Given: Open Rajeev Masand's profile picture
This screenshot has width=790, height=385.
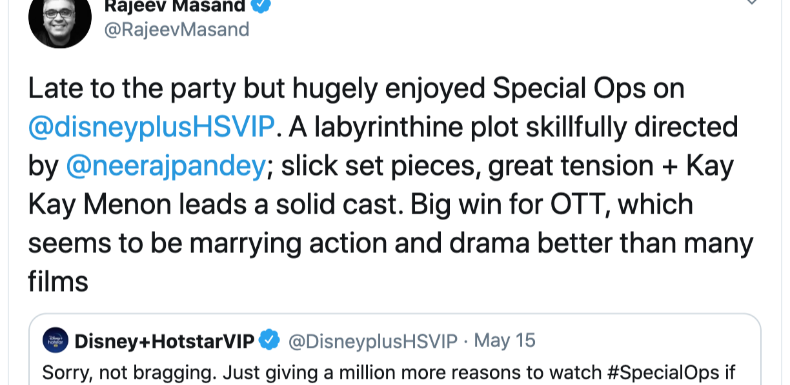Looking at the screenshot, I should [59, 18].
